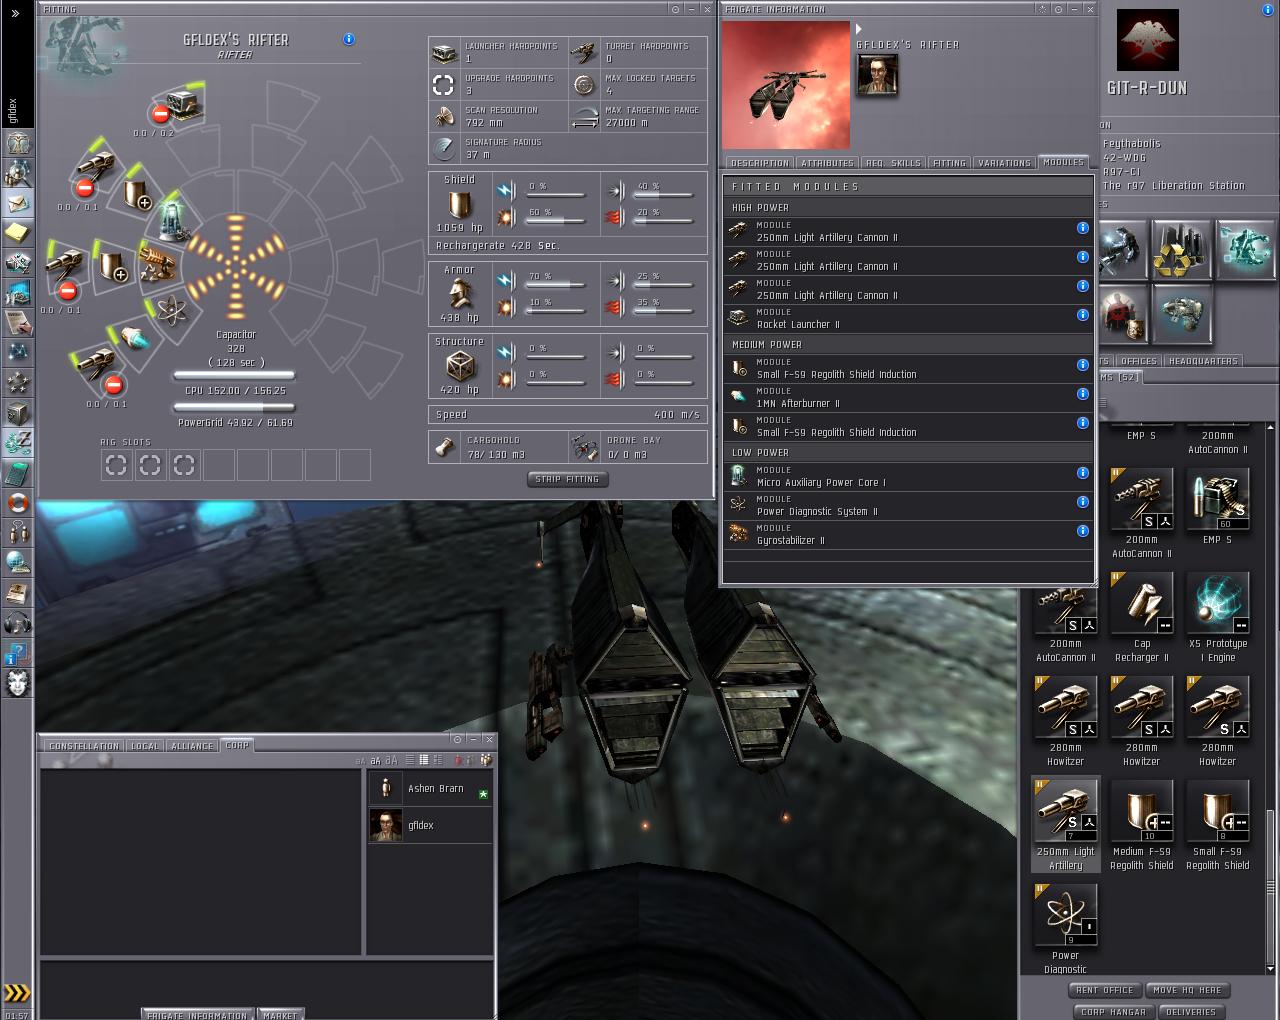Toggle the pin button on the Fitting window
The height and width of the screenshot is (1020, 1280).
[x=676, y=9]
